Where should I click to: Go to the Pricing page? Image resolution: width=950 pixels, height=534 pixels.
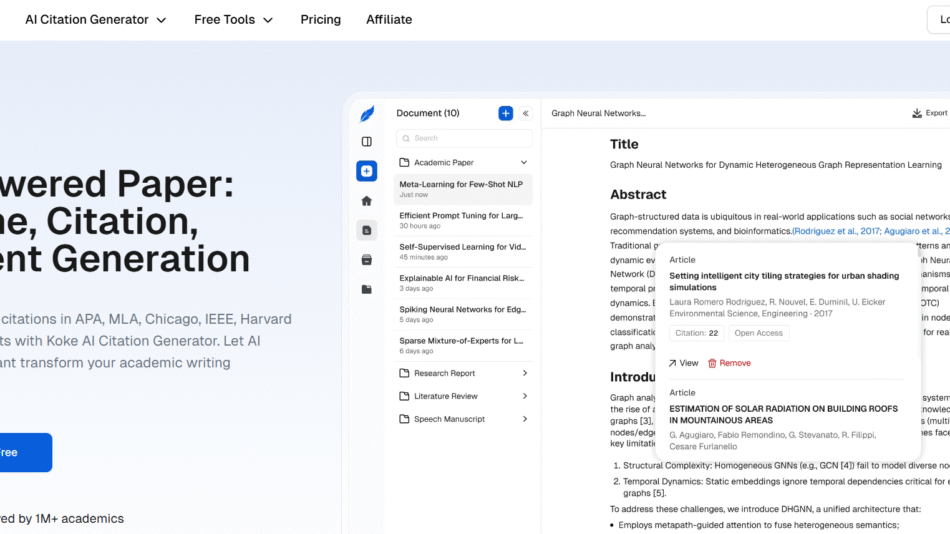[x=320, y=20]
